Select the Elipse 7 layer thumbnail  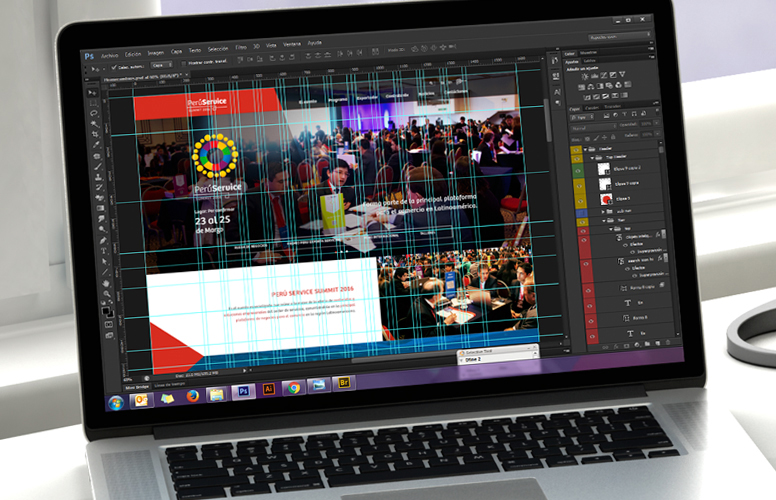[606, 200]
